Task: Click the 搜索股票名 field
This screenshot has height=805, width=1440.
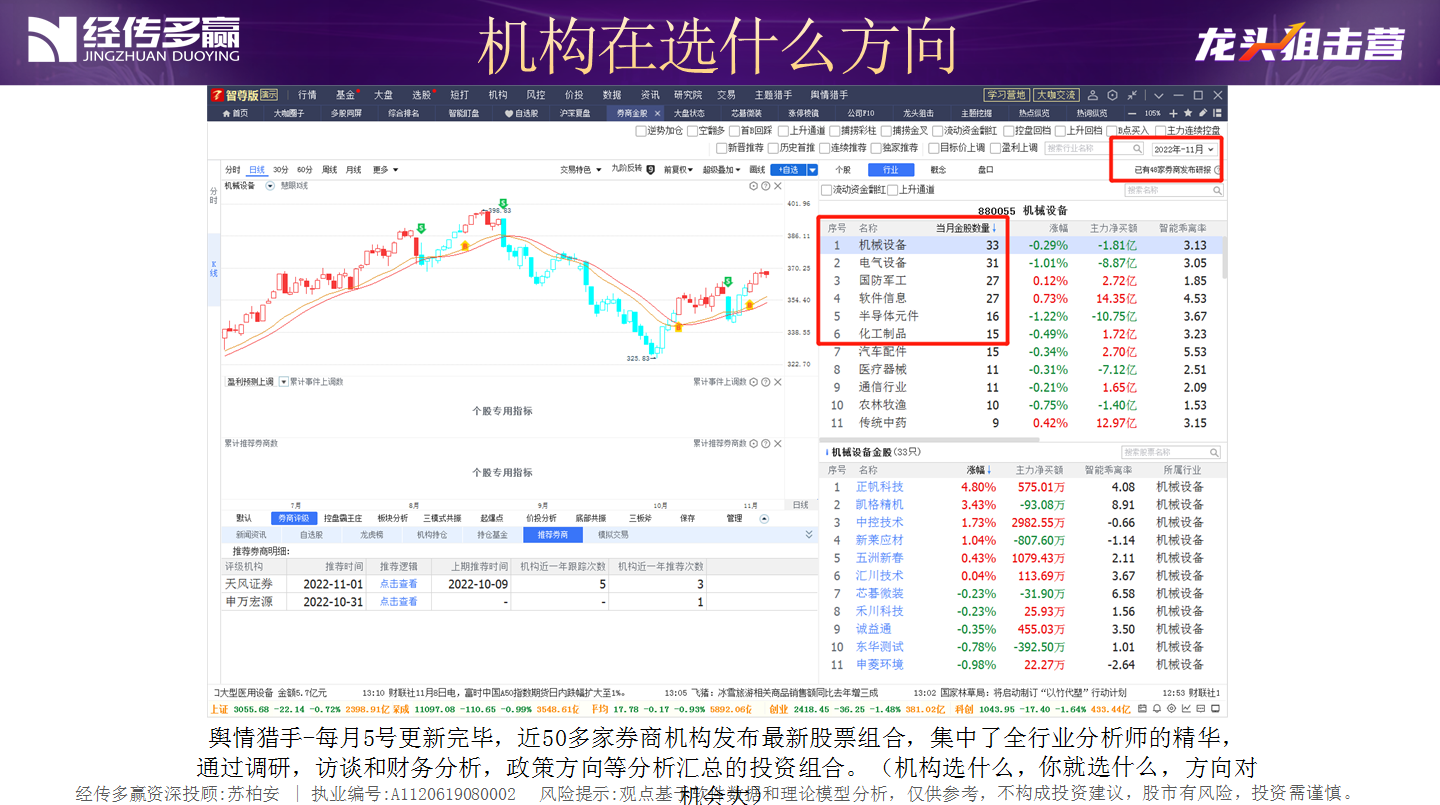Action: 1169,452
